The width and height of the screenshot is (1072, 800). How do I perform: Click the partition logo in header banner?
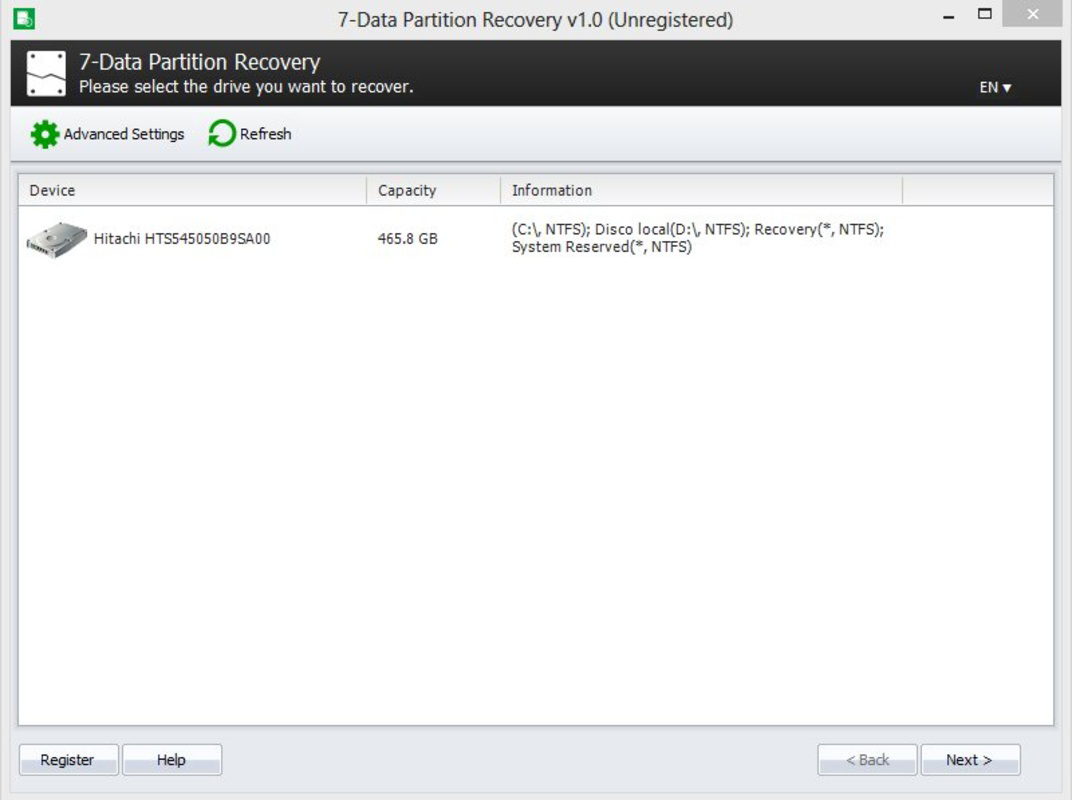46,73
